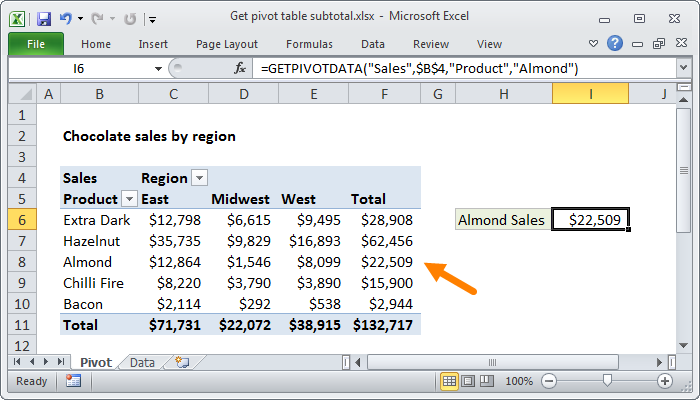Viewport: 700px width, 400px height.
Task: Open the Product filter dropdown
Action: (129, 199)
